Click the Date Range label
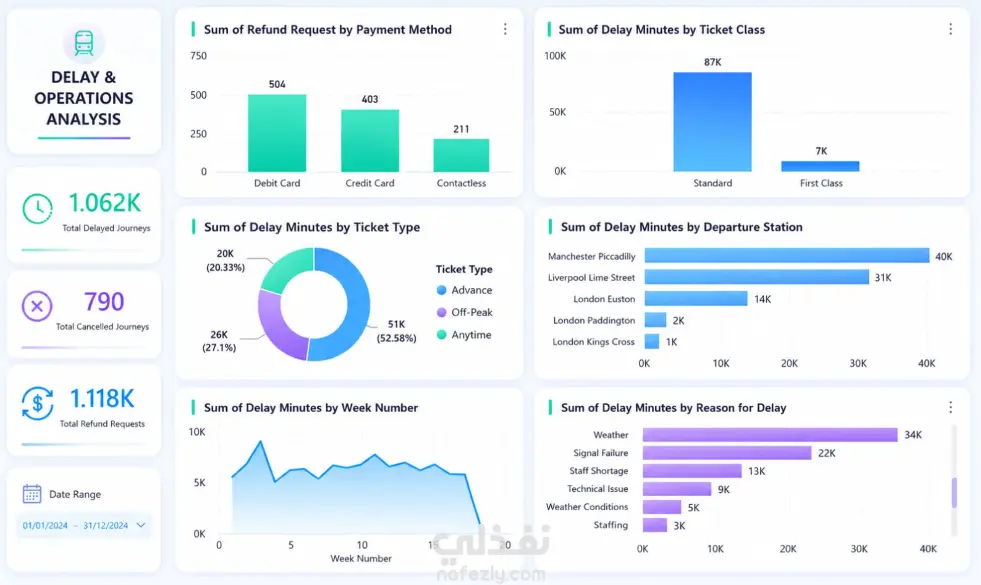The height and width of the screenshot is (585, 981). tap(75, 494)
